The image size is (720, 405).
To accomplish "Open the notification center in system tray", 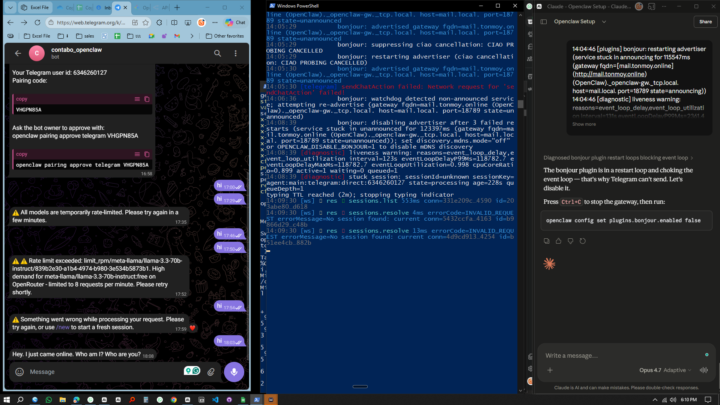I will point(708,400).
